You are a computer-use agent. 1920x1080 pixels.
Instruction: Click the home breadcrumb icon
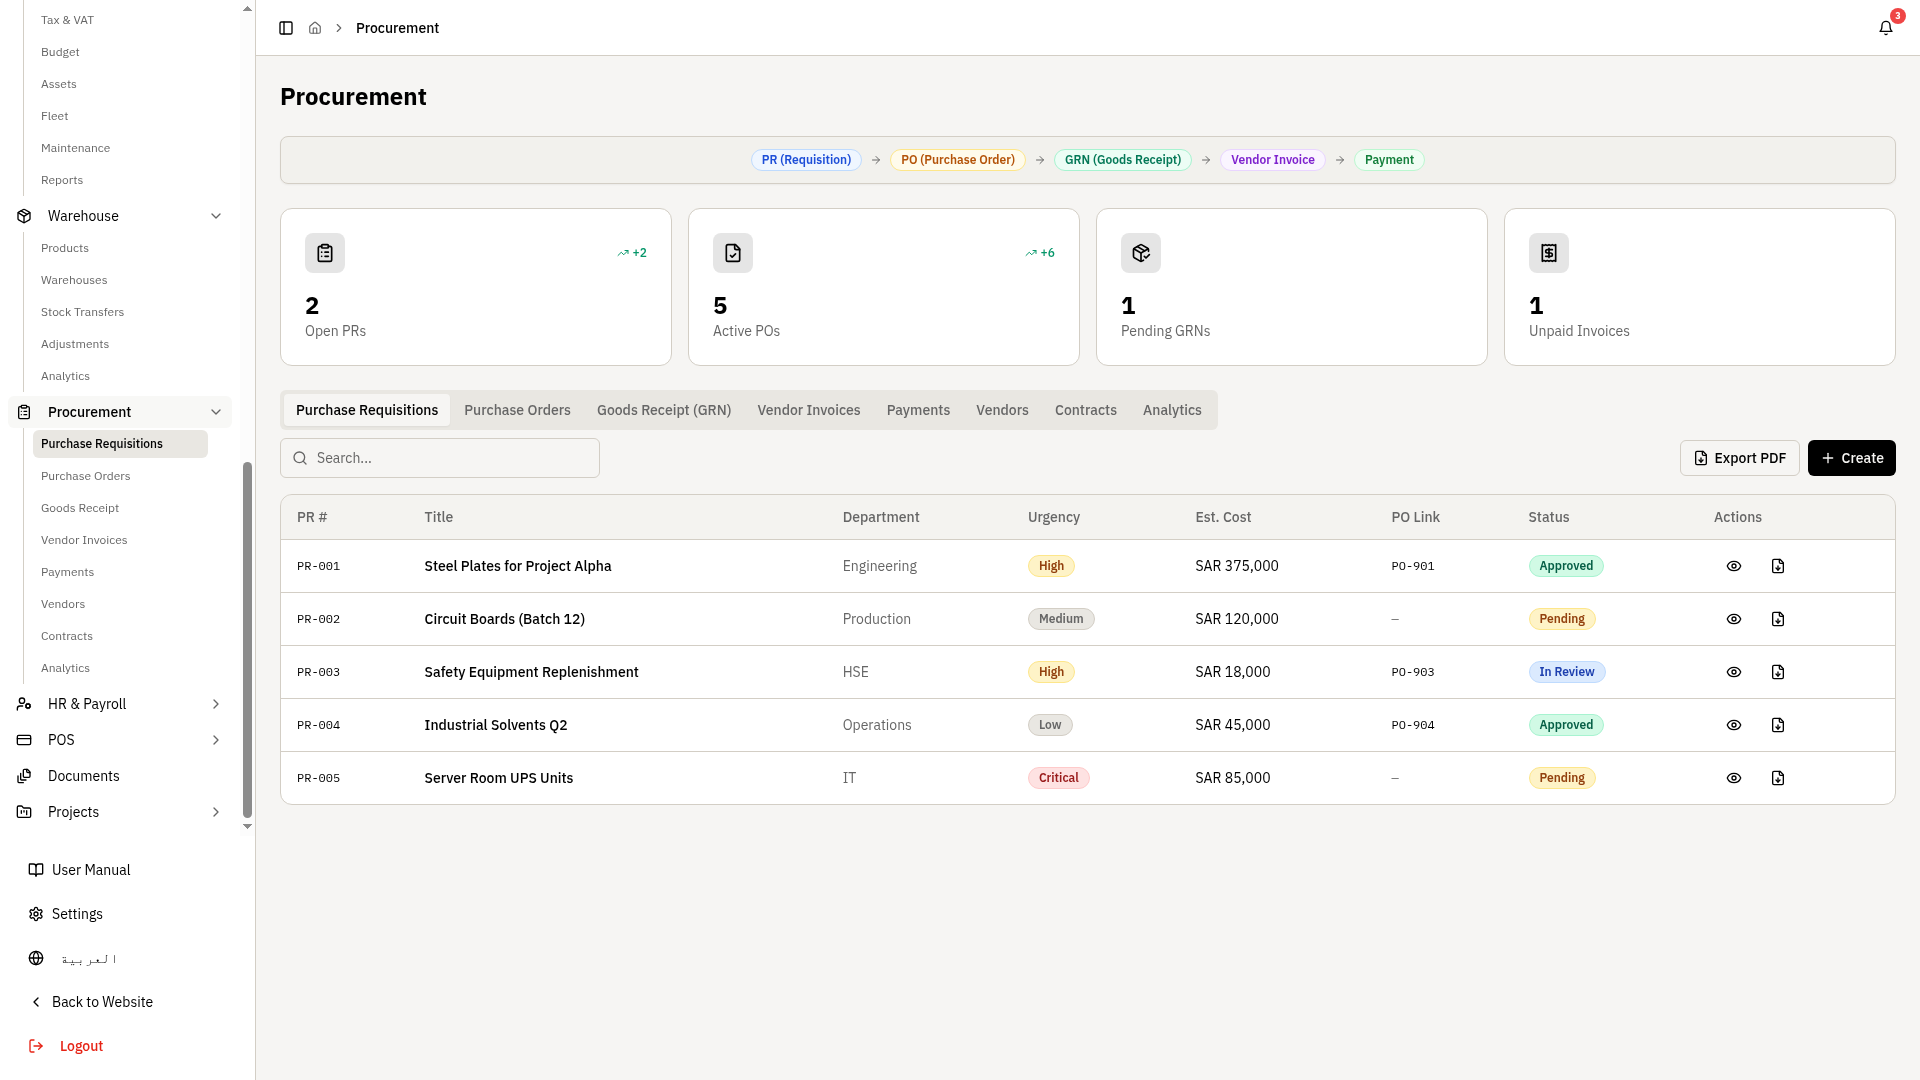315,28
